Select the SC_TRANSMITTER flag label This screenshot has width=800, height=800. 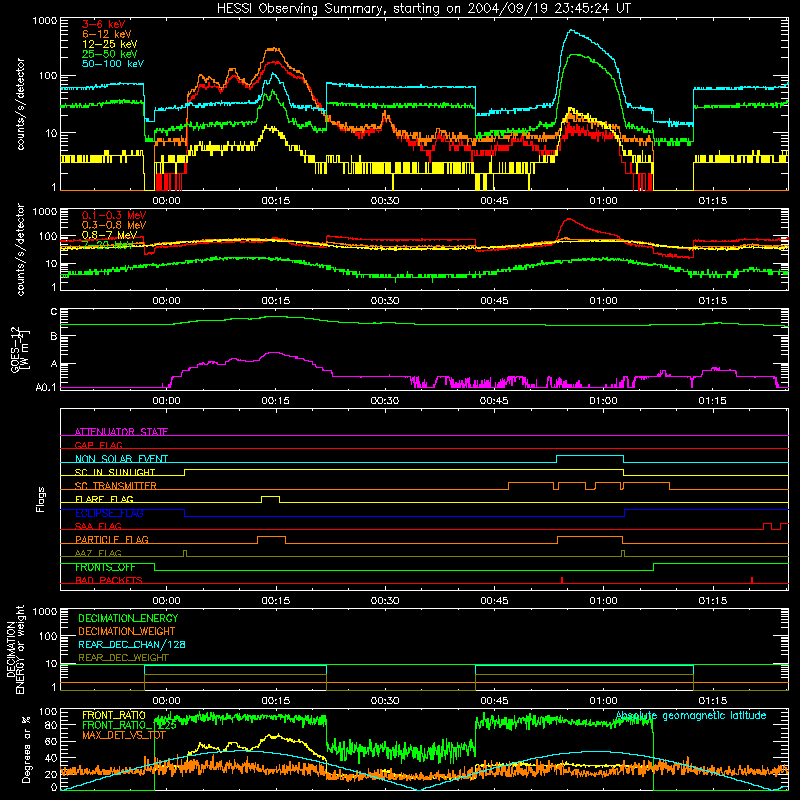coord(116,486)
